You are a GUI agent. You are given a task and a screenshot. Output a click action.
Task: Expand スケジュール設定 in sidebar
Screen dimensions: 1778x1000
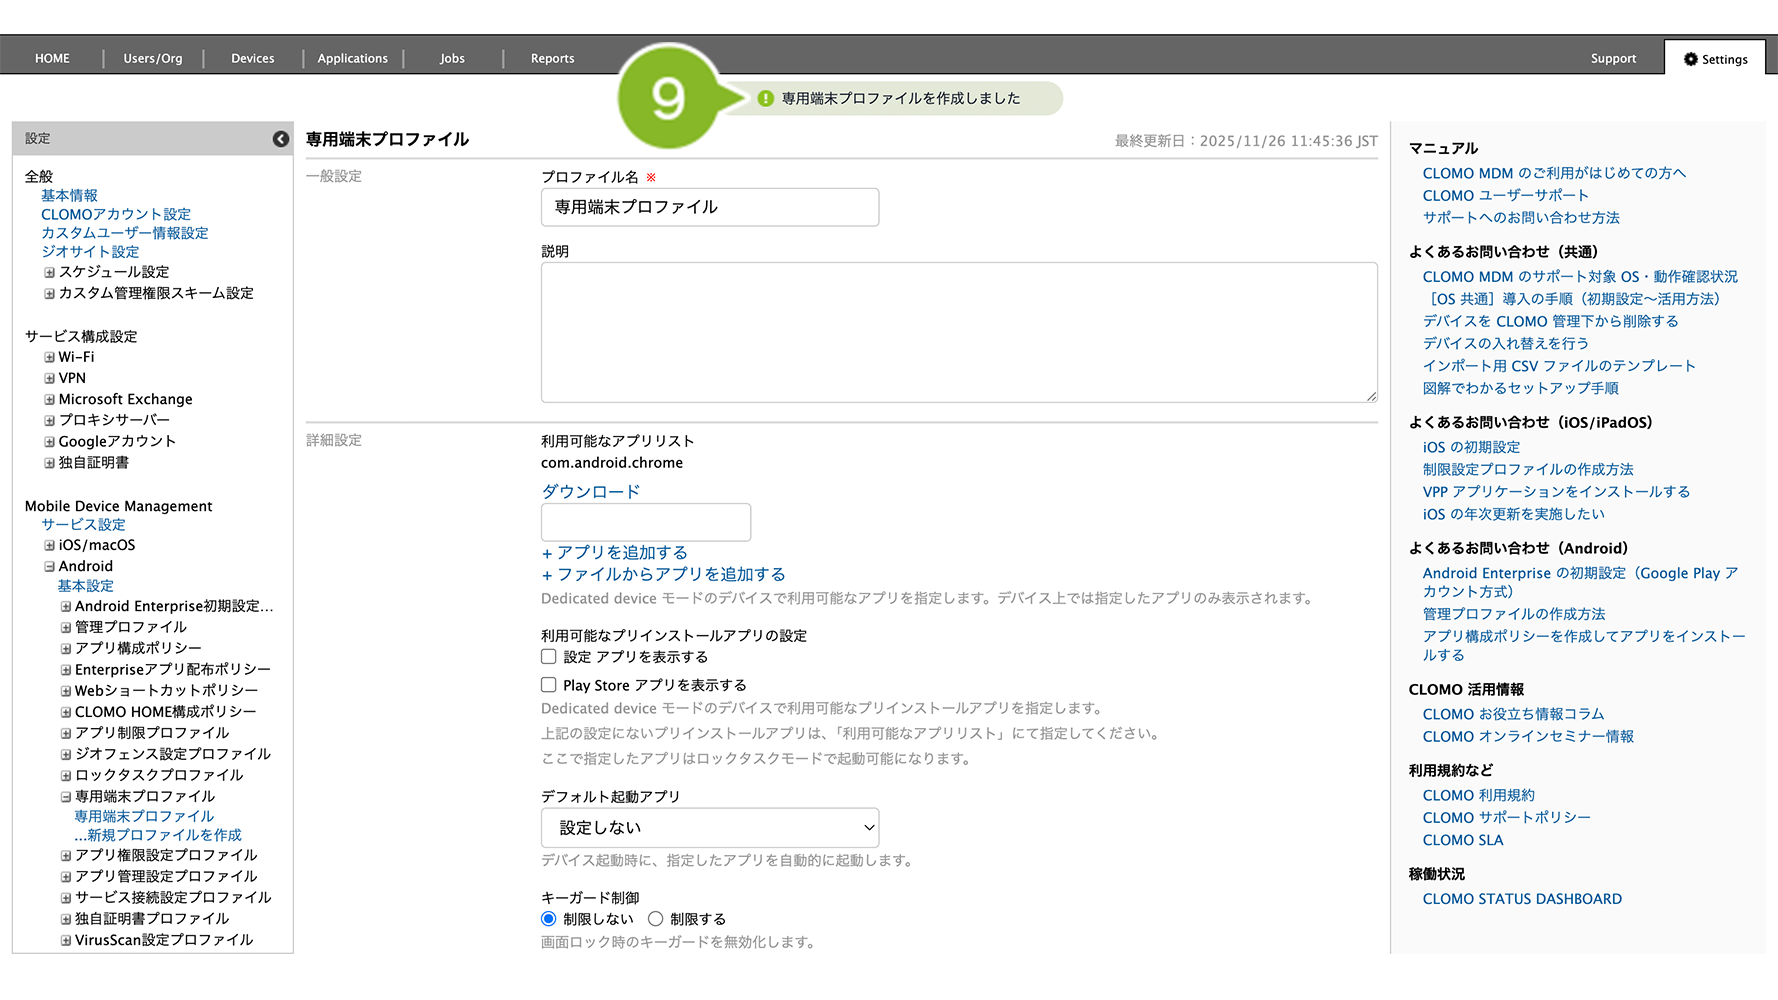point(49,272)
